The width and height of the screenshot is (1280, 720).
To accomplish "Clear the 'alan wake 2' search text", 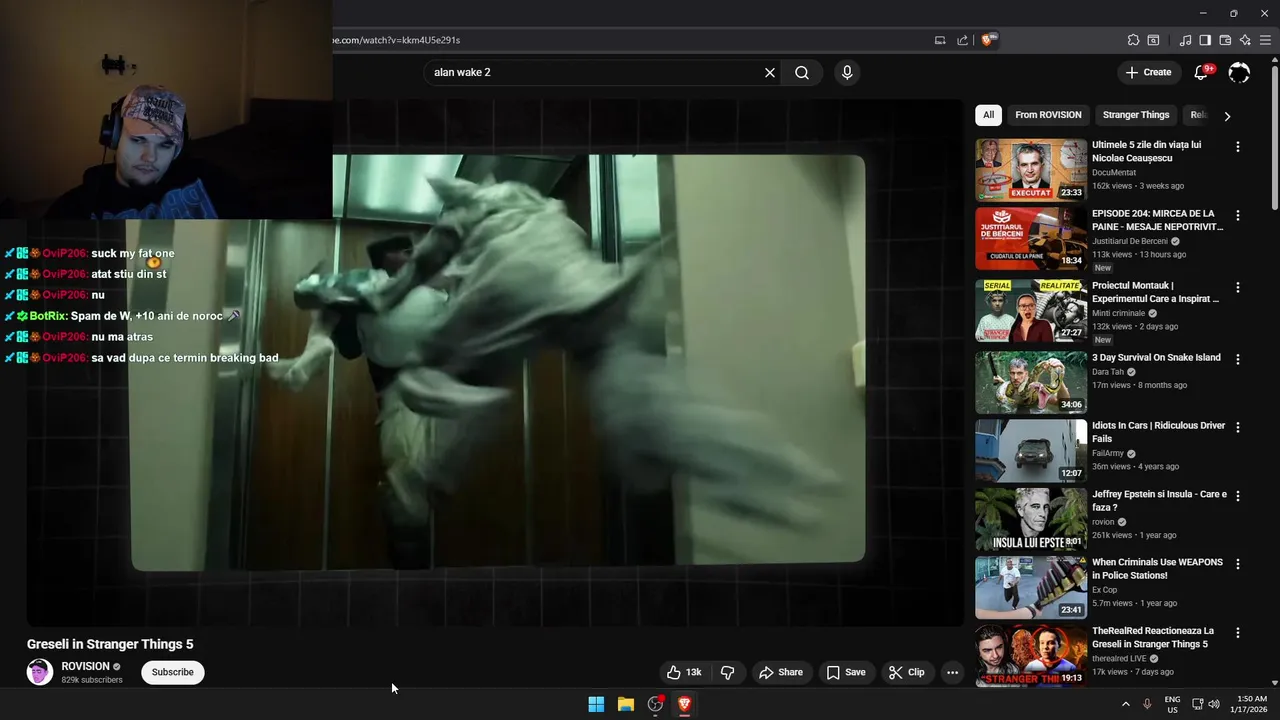I will (x=770, y=72).
